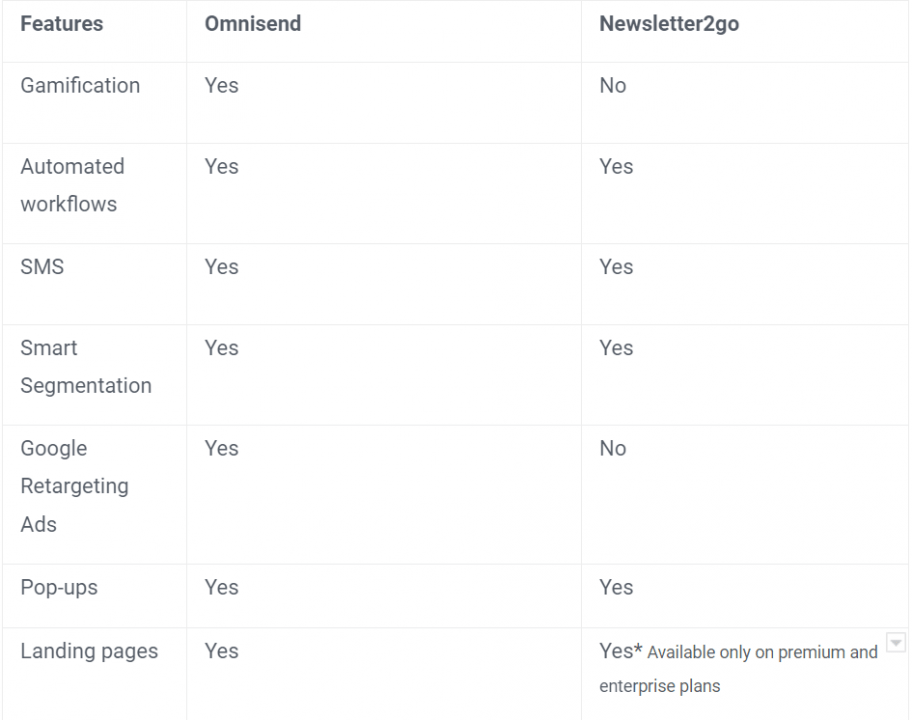Click the Google Retargeting Ads feature label
The height and width of the screenshot is (720, 912).
tap(74, 486)
